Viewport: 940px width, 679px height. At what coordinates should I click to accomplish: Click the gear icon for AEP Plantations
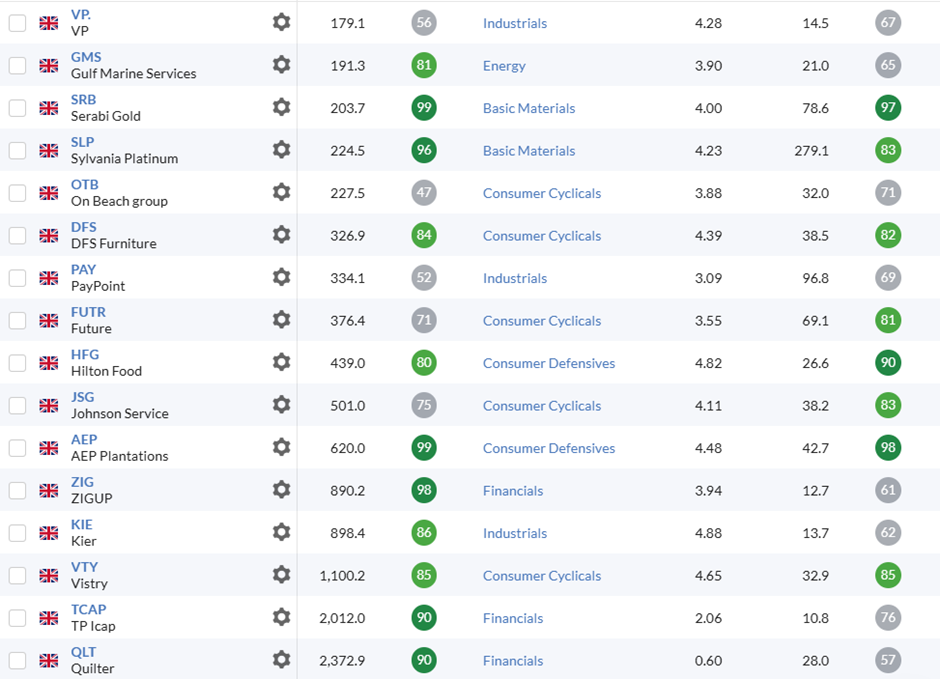click(281, 448)
